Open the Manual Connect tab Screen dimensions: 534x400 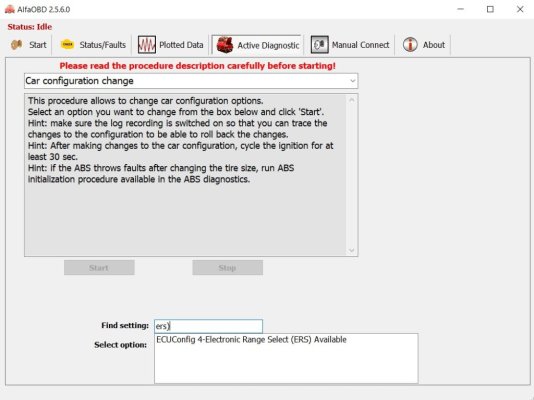coord(360,45)
